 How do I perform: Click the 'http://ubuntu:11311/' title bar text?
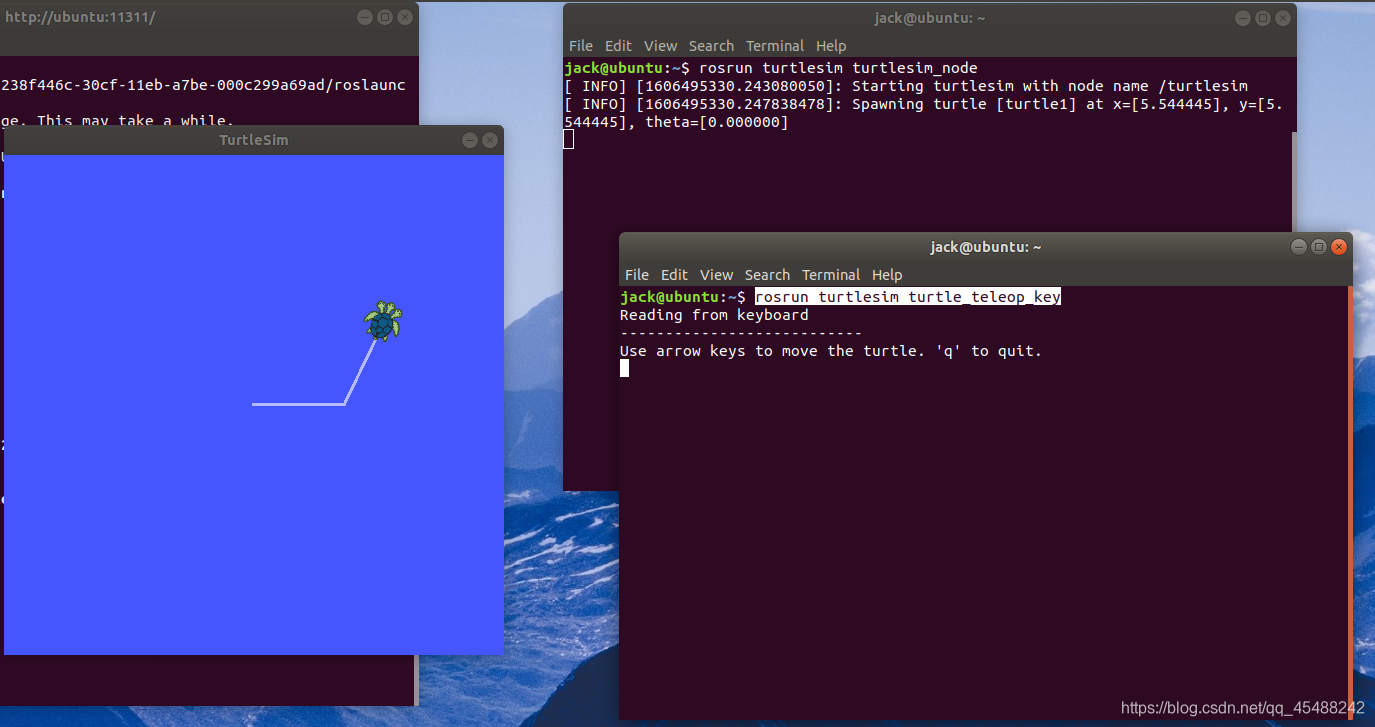coord(80,17)
